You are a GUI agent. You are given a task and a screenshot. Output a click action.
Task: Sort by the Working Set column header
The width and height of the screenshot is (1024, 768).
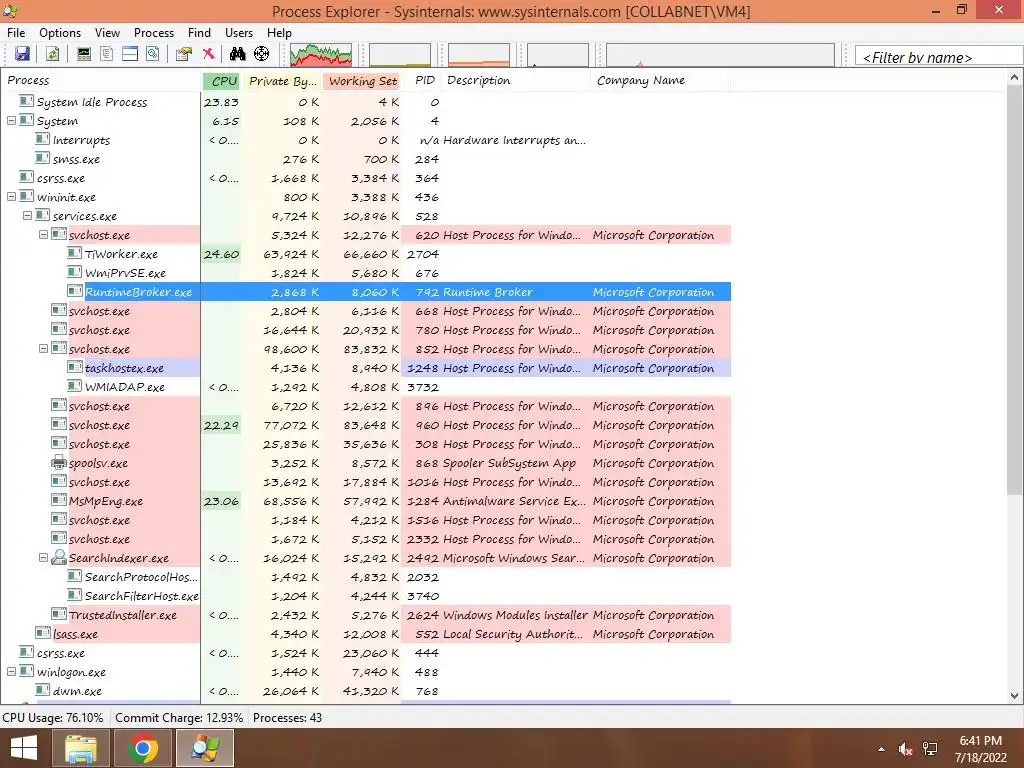(362, 80)
